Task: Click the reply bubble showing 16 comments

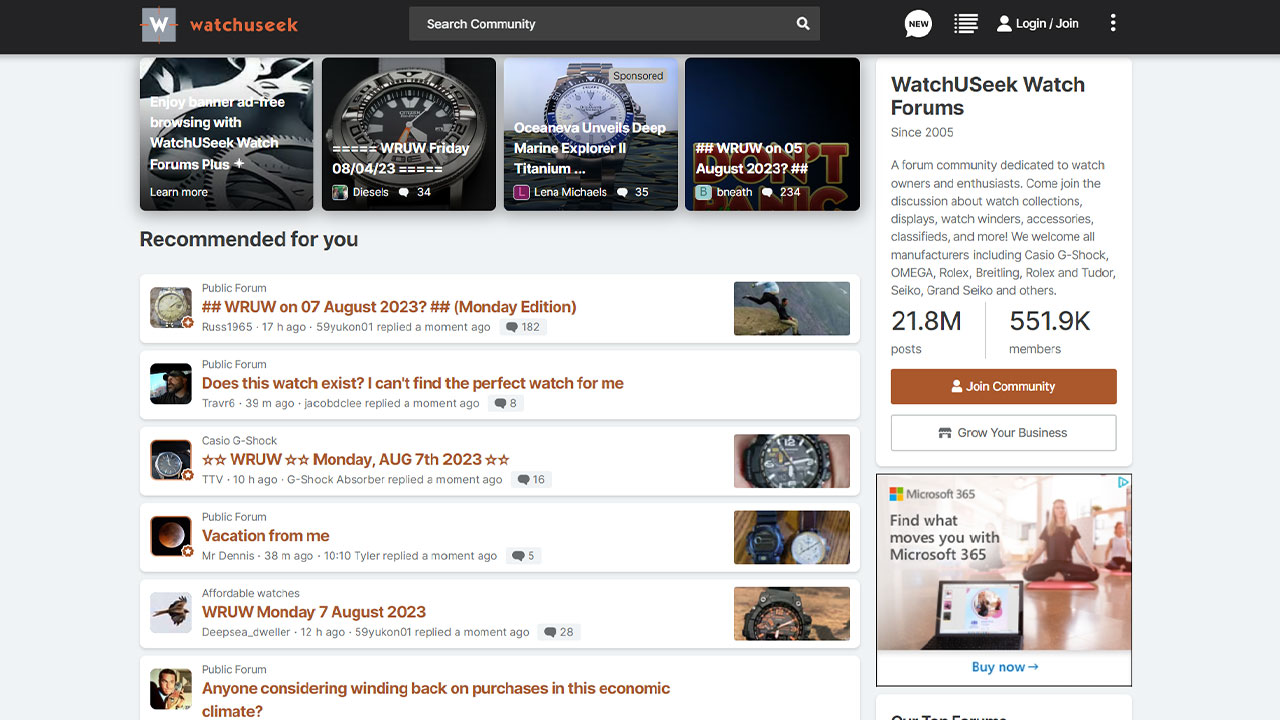Action: click(531, 479)
